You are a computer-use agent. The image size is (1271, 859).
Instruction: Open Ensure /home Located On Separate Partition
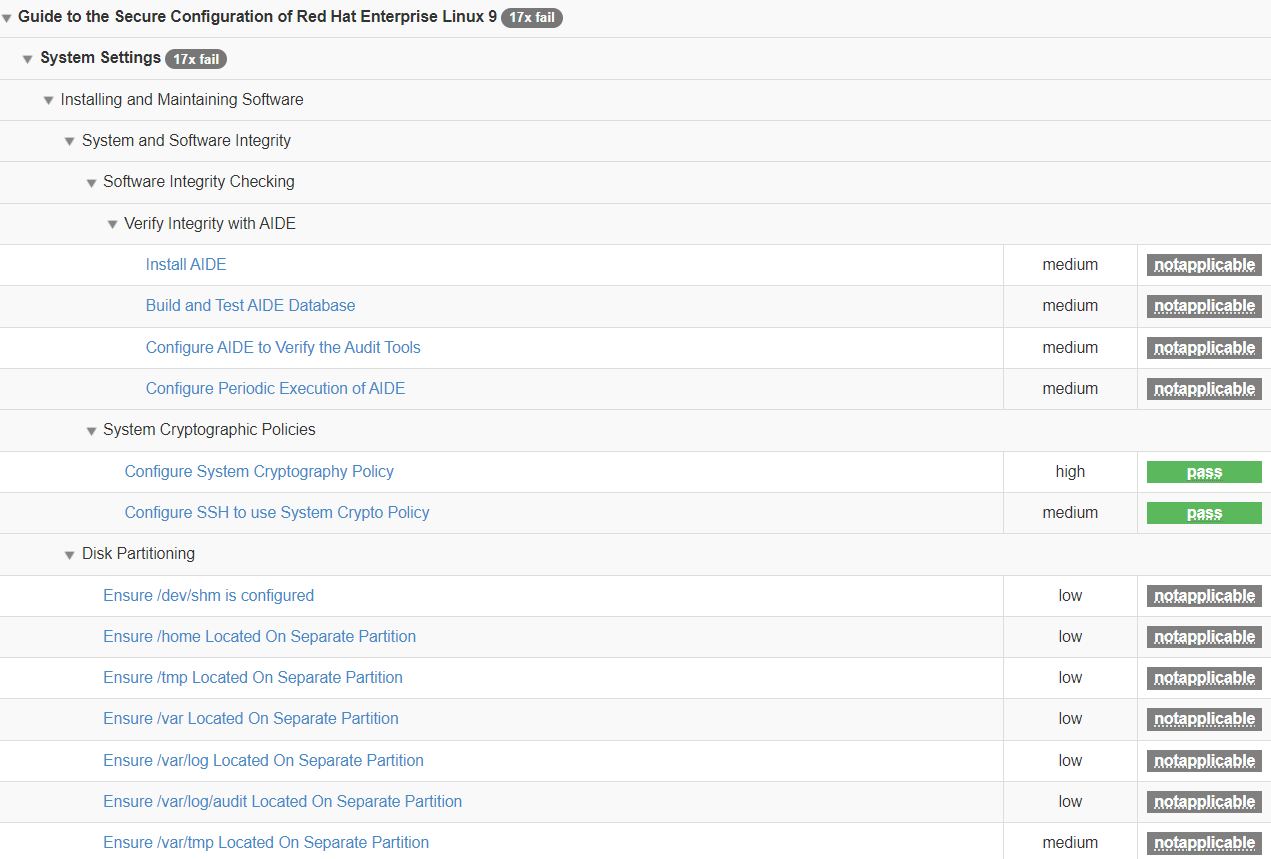[x=259, y=637]
